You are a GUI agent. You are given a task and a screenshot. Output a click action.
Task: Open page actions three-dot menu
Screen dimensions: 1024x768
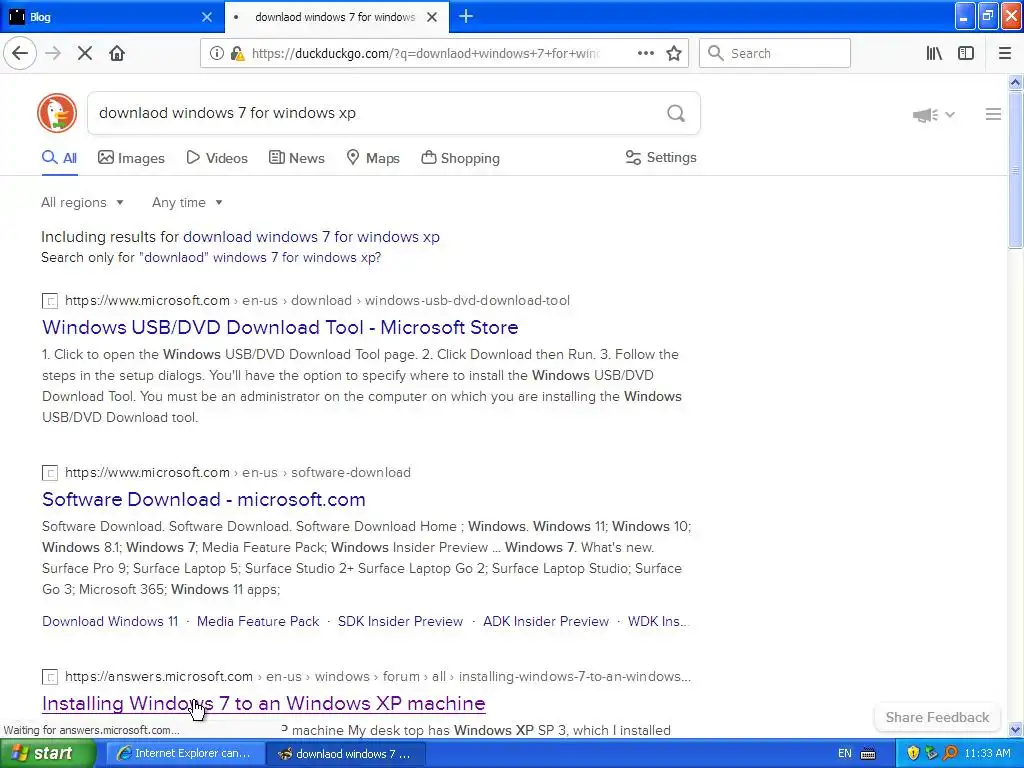[645, 54]
